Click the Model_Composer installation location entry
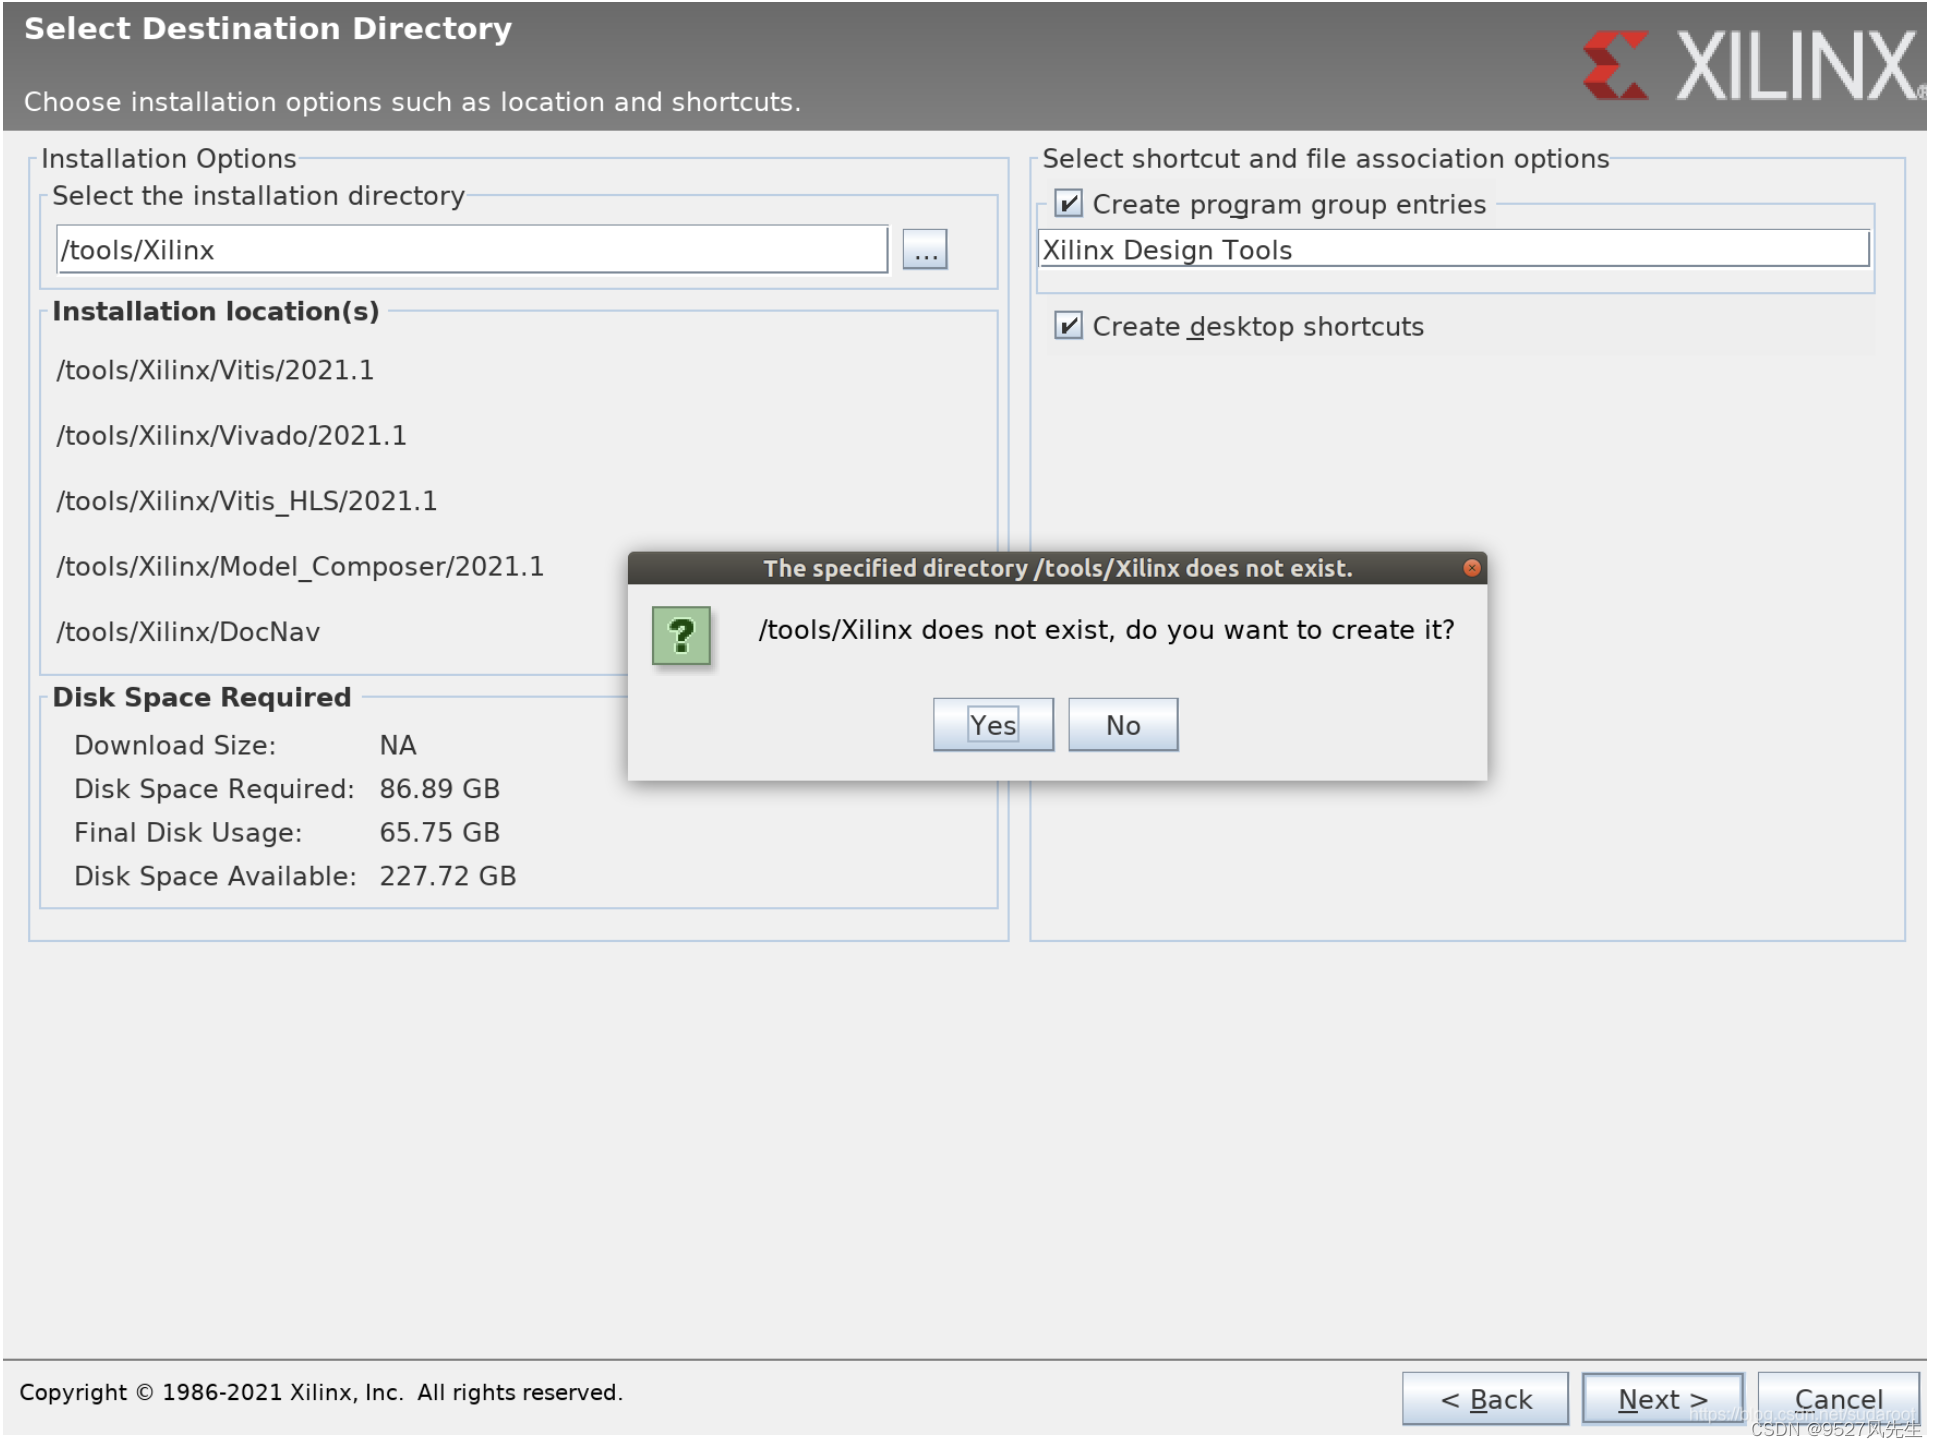1938x1448 pixels. pos(300,566)
